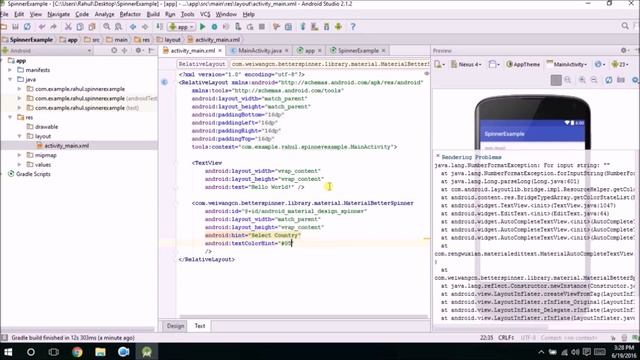The image size is (640, 360).
Task: Select the drawable folder in tree
Action: coord(42,127)
